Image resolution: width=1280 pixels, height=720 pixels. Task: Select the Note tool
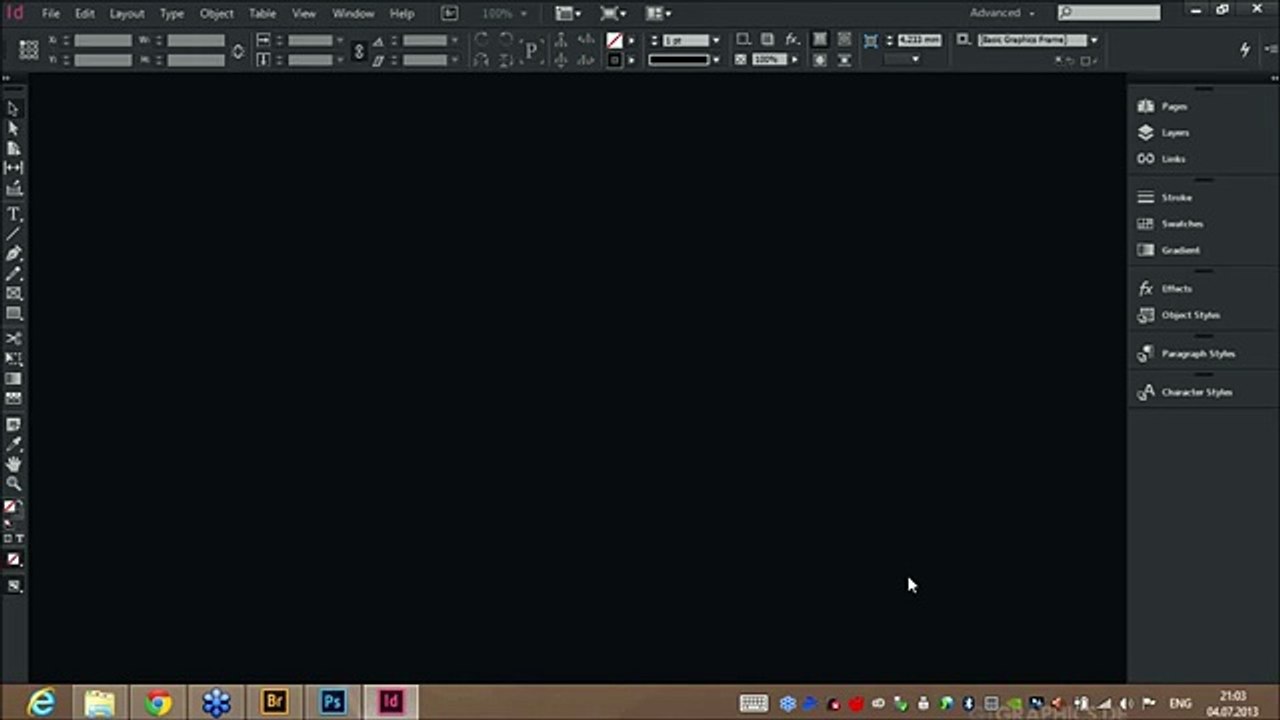tap(13, 424)
